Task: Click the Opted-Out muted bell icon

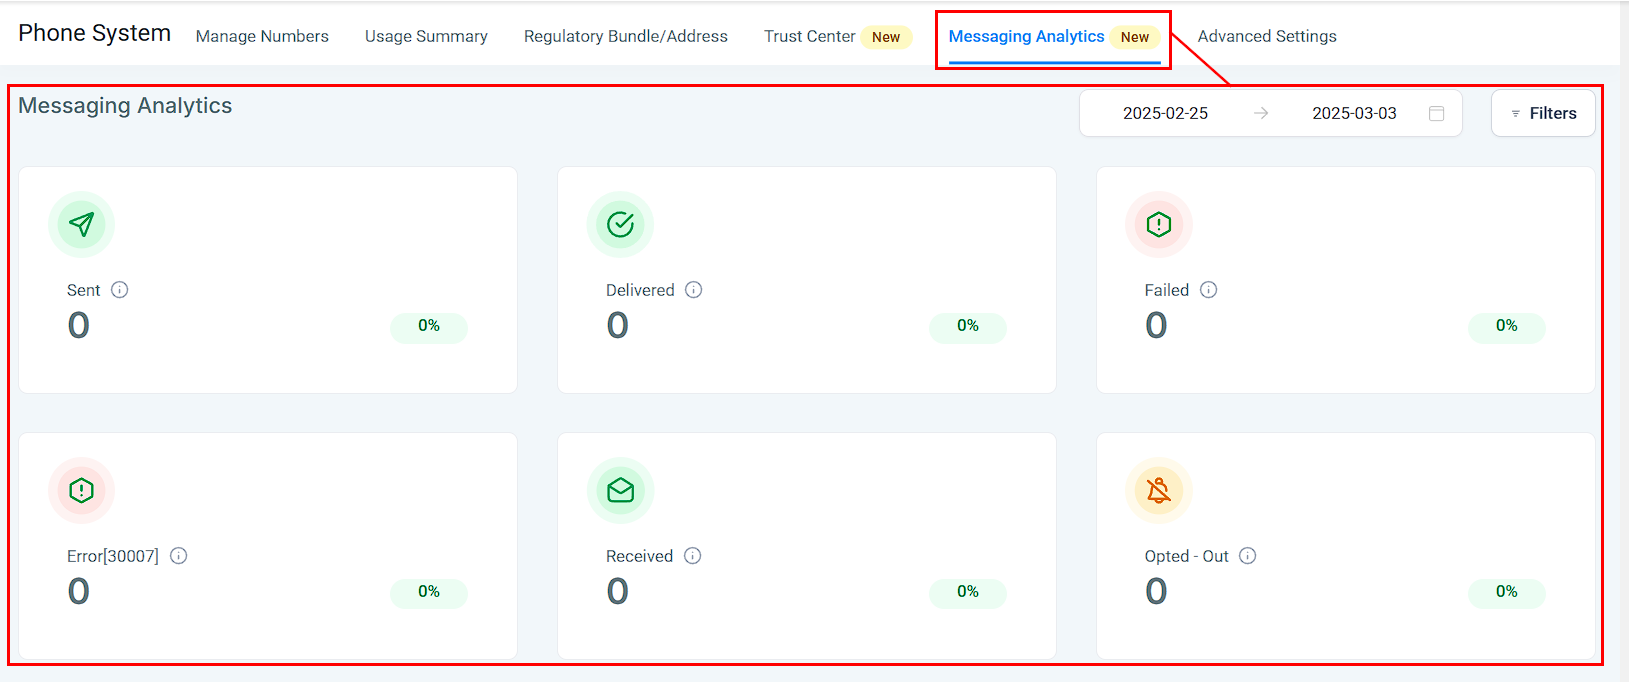Action: [x=1159, y=490]
